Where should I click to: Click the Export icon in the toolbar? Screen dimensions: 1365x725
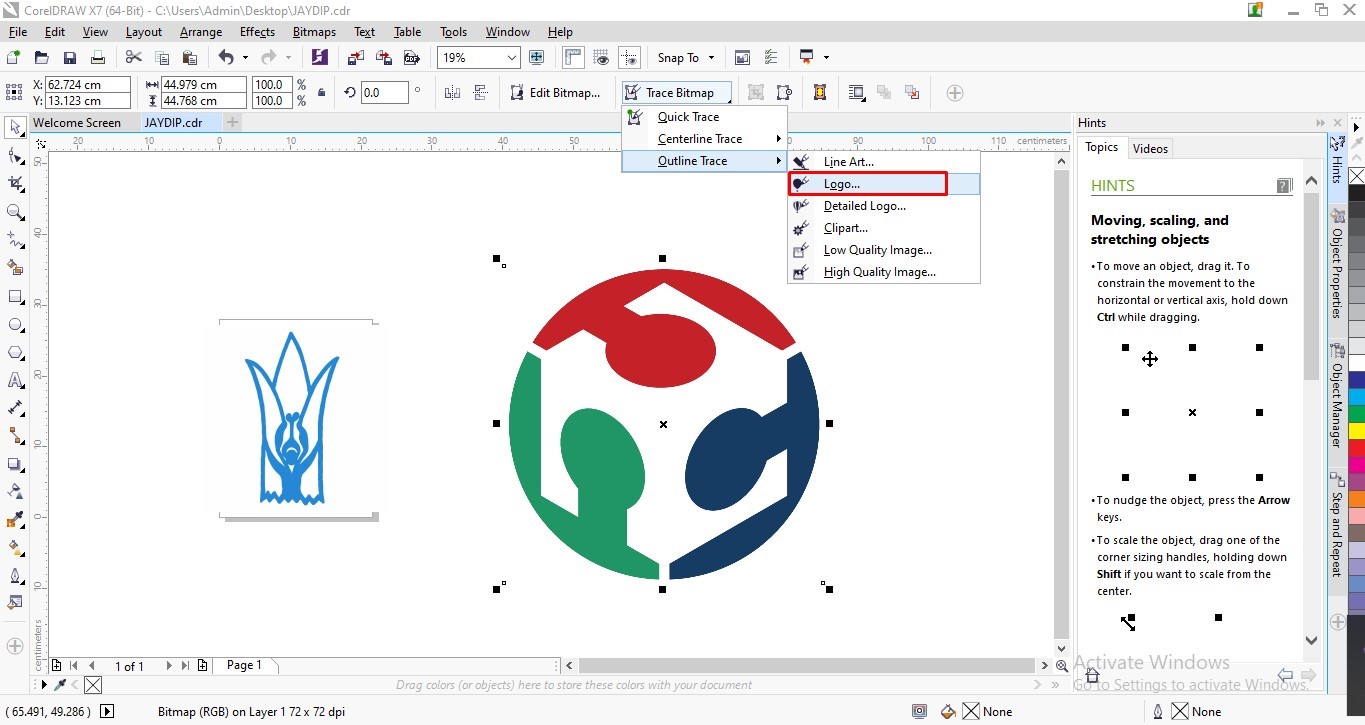383,58
